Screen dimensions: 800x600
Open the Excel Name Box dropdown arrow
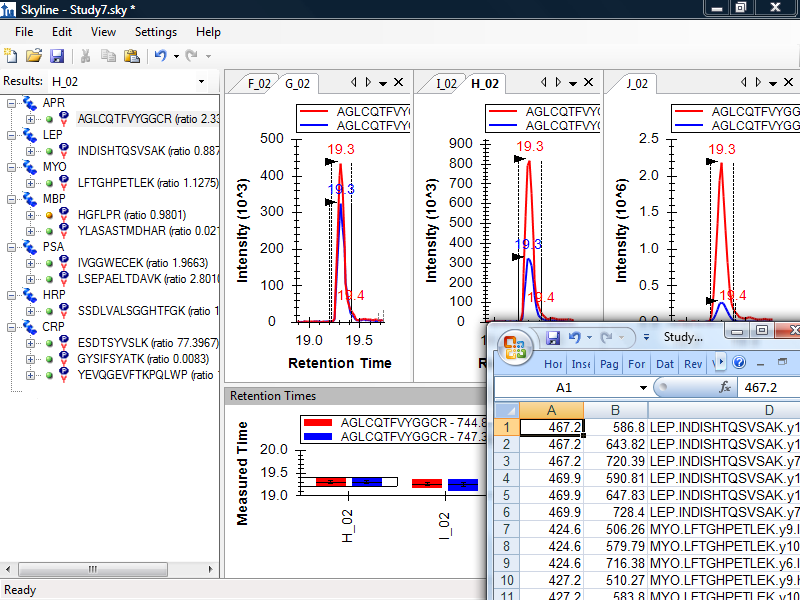click(x=643, y=388)
